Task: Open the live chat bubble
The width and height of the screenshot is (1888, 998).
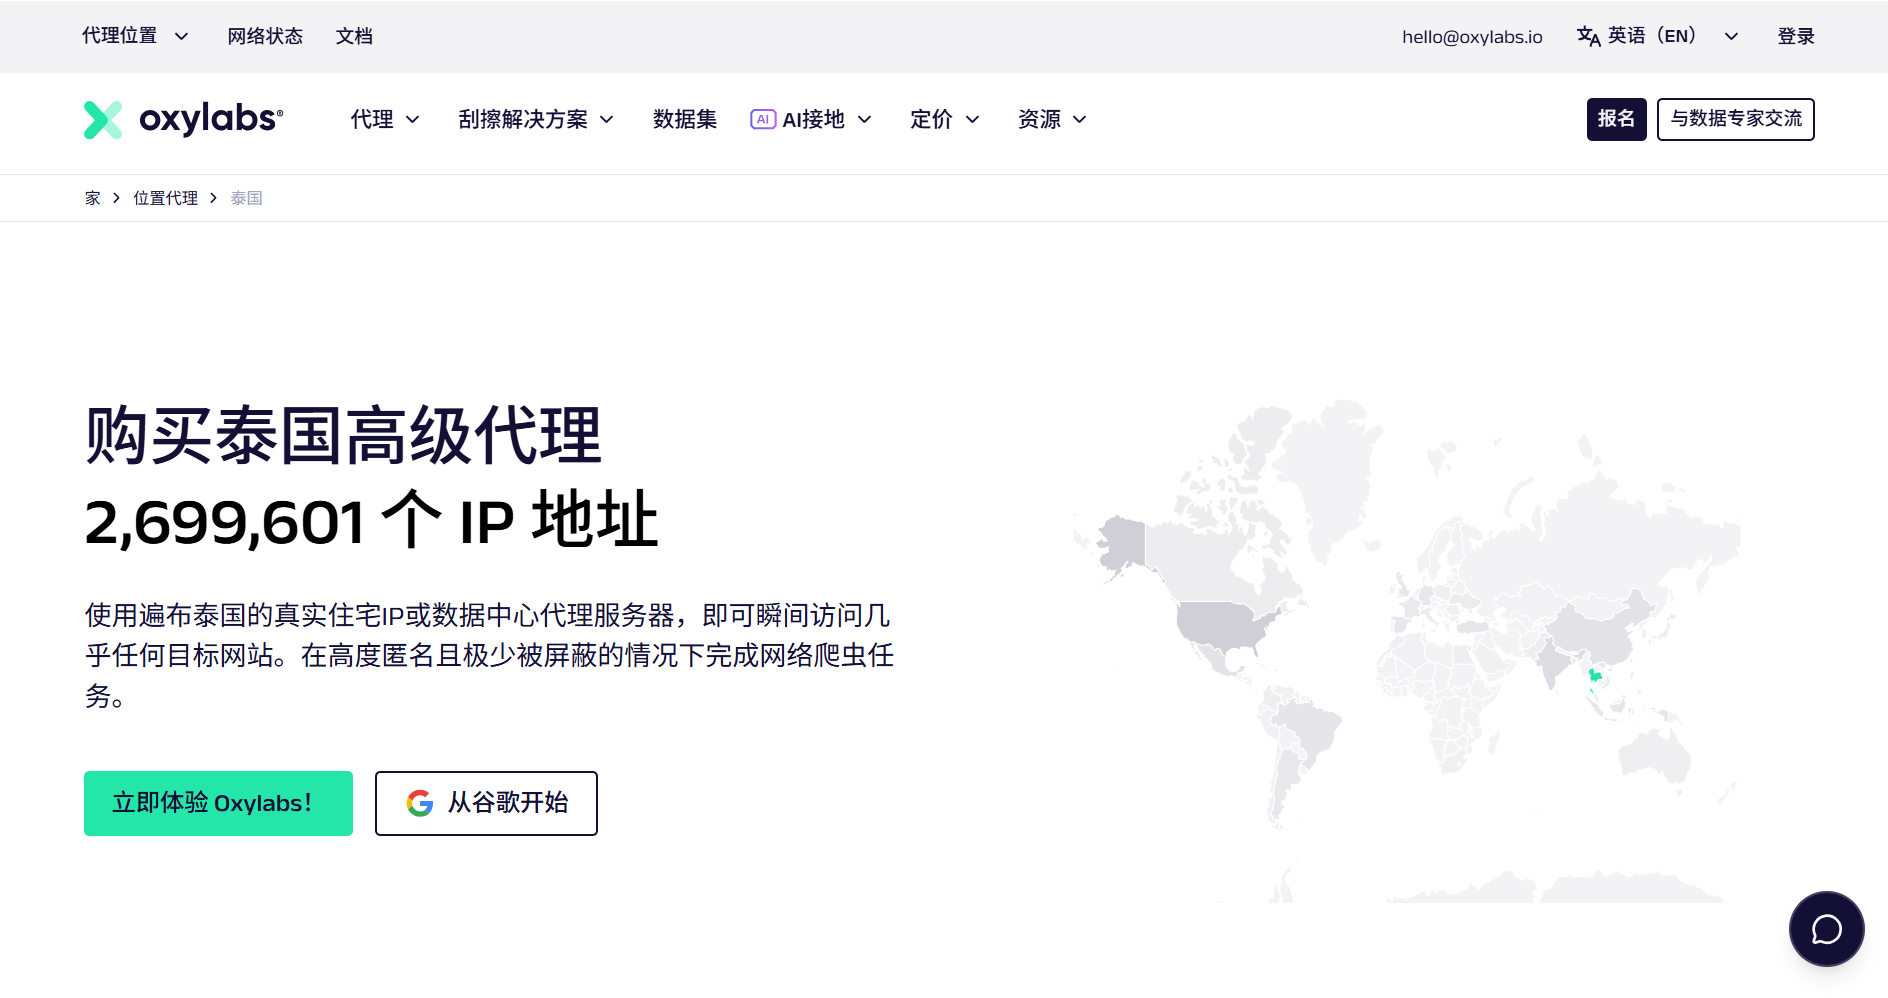Action: (x=1826, y=929)
